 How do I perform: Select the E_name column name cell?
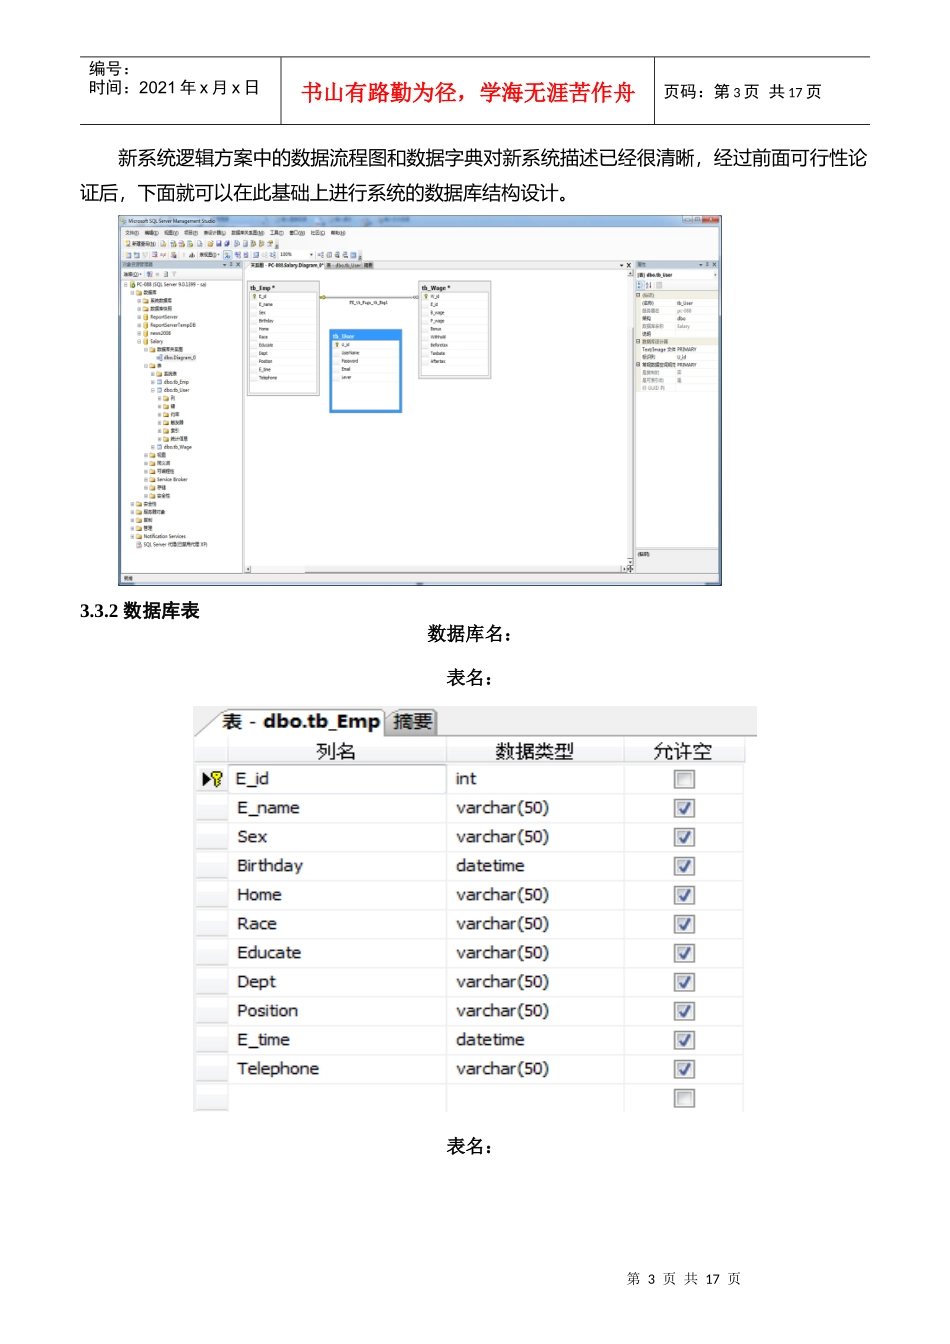pos(337,808)
